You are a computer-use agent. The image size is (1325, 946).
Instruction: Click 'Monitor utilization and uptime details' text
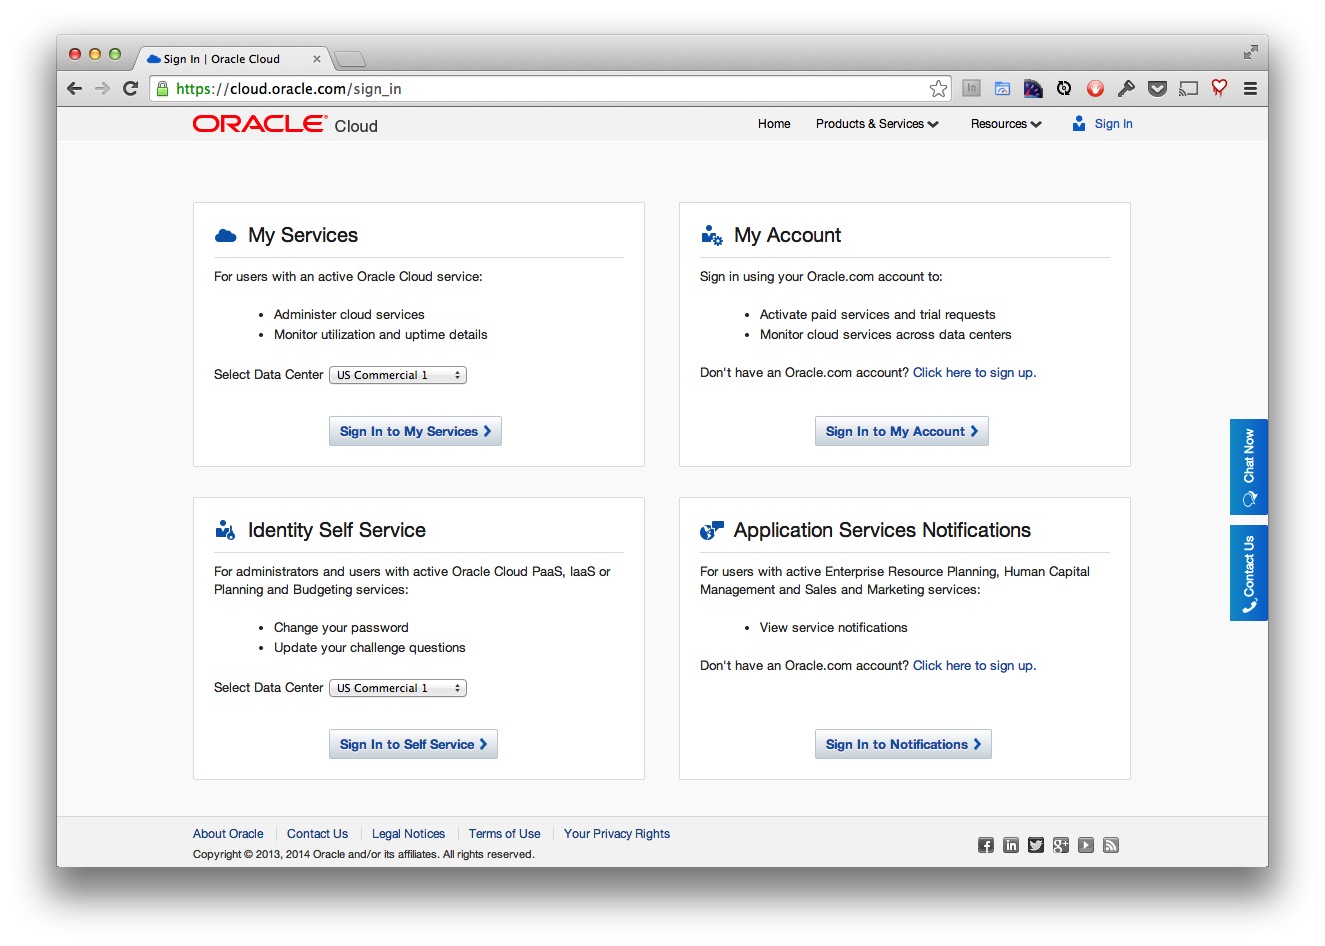click(381, 335)
